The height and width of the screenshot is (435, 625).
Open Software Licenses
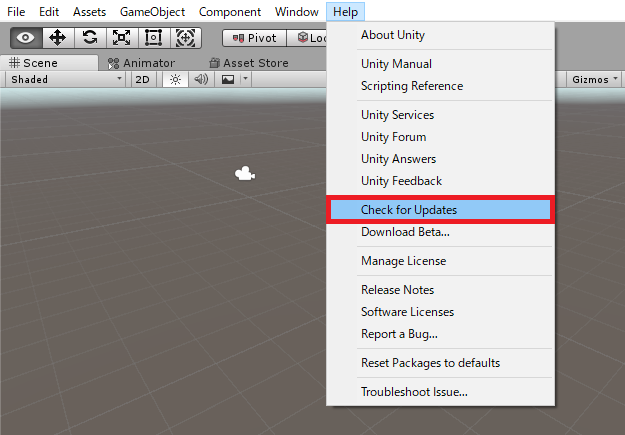coord(440,312)
